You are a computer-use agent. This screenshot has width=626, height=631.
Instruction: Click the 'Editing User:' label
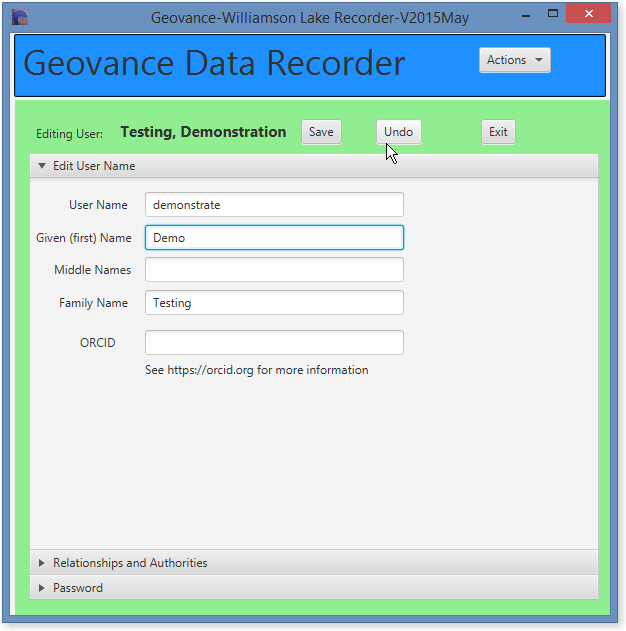[69, 134]
